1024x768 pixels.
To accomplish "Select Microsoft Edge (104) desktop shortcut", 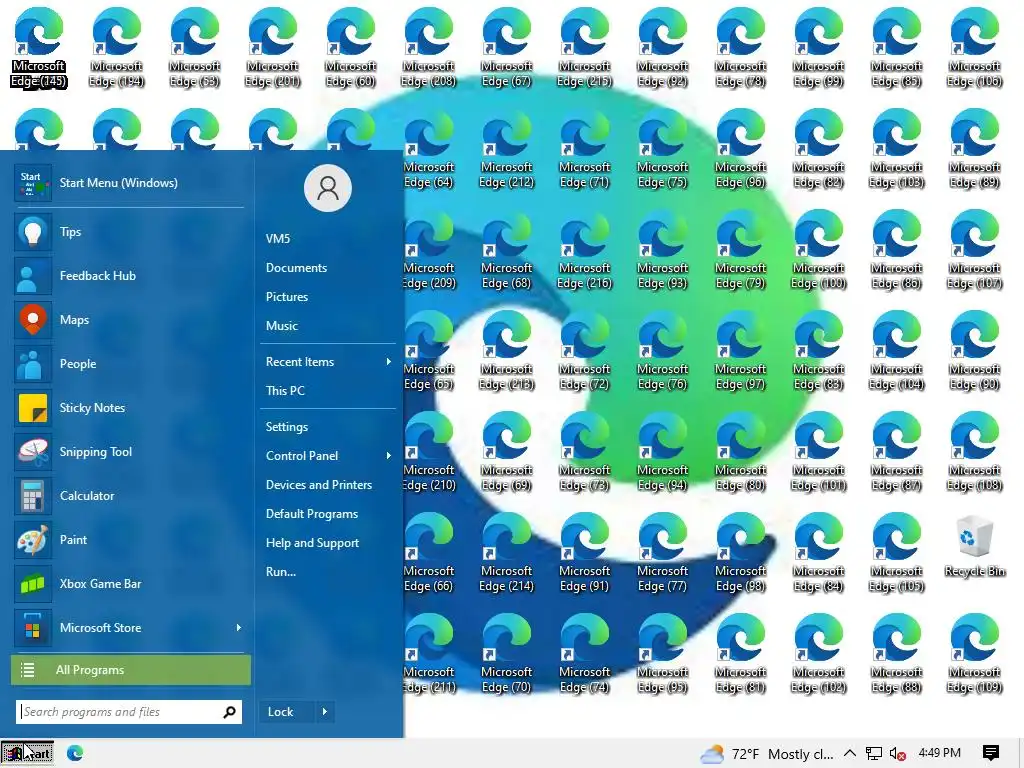I will (x=896, y=351).
